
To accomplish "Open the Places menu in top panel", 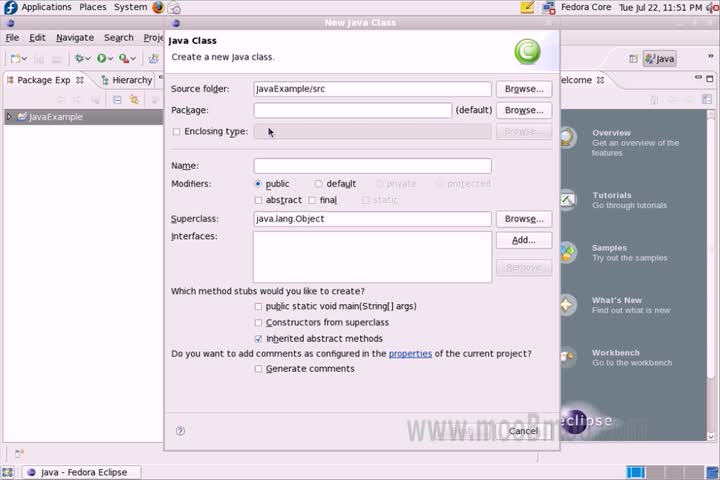I will [x=93, y=7].
